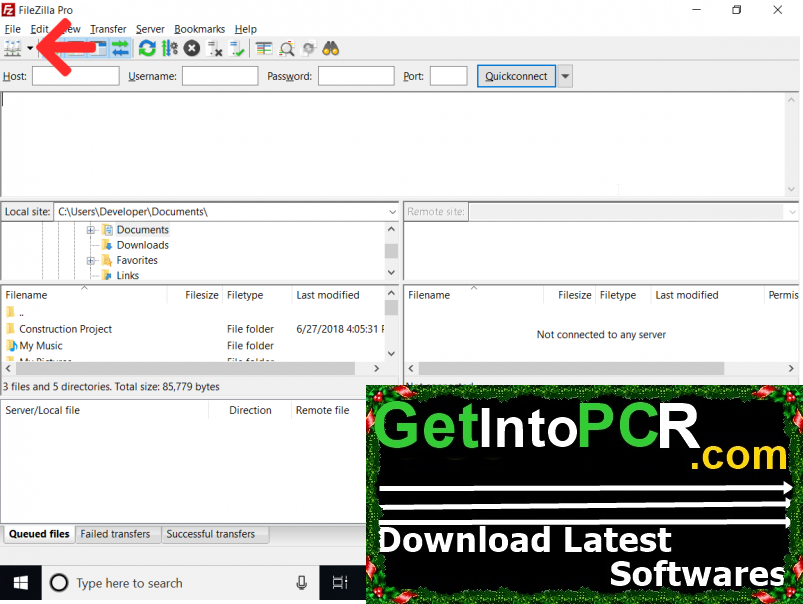Click My Music folder icon
Image resolution: width=803 pixels, height=604 pixels.
11,346
